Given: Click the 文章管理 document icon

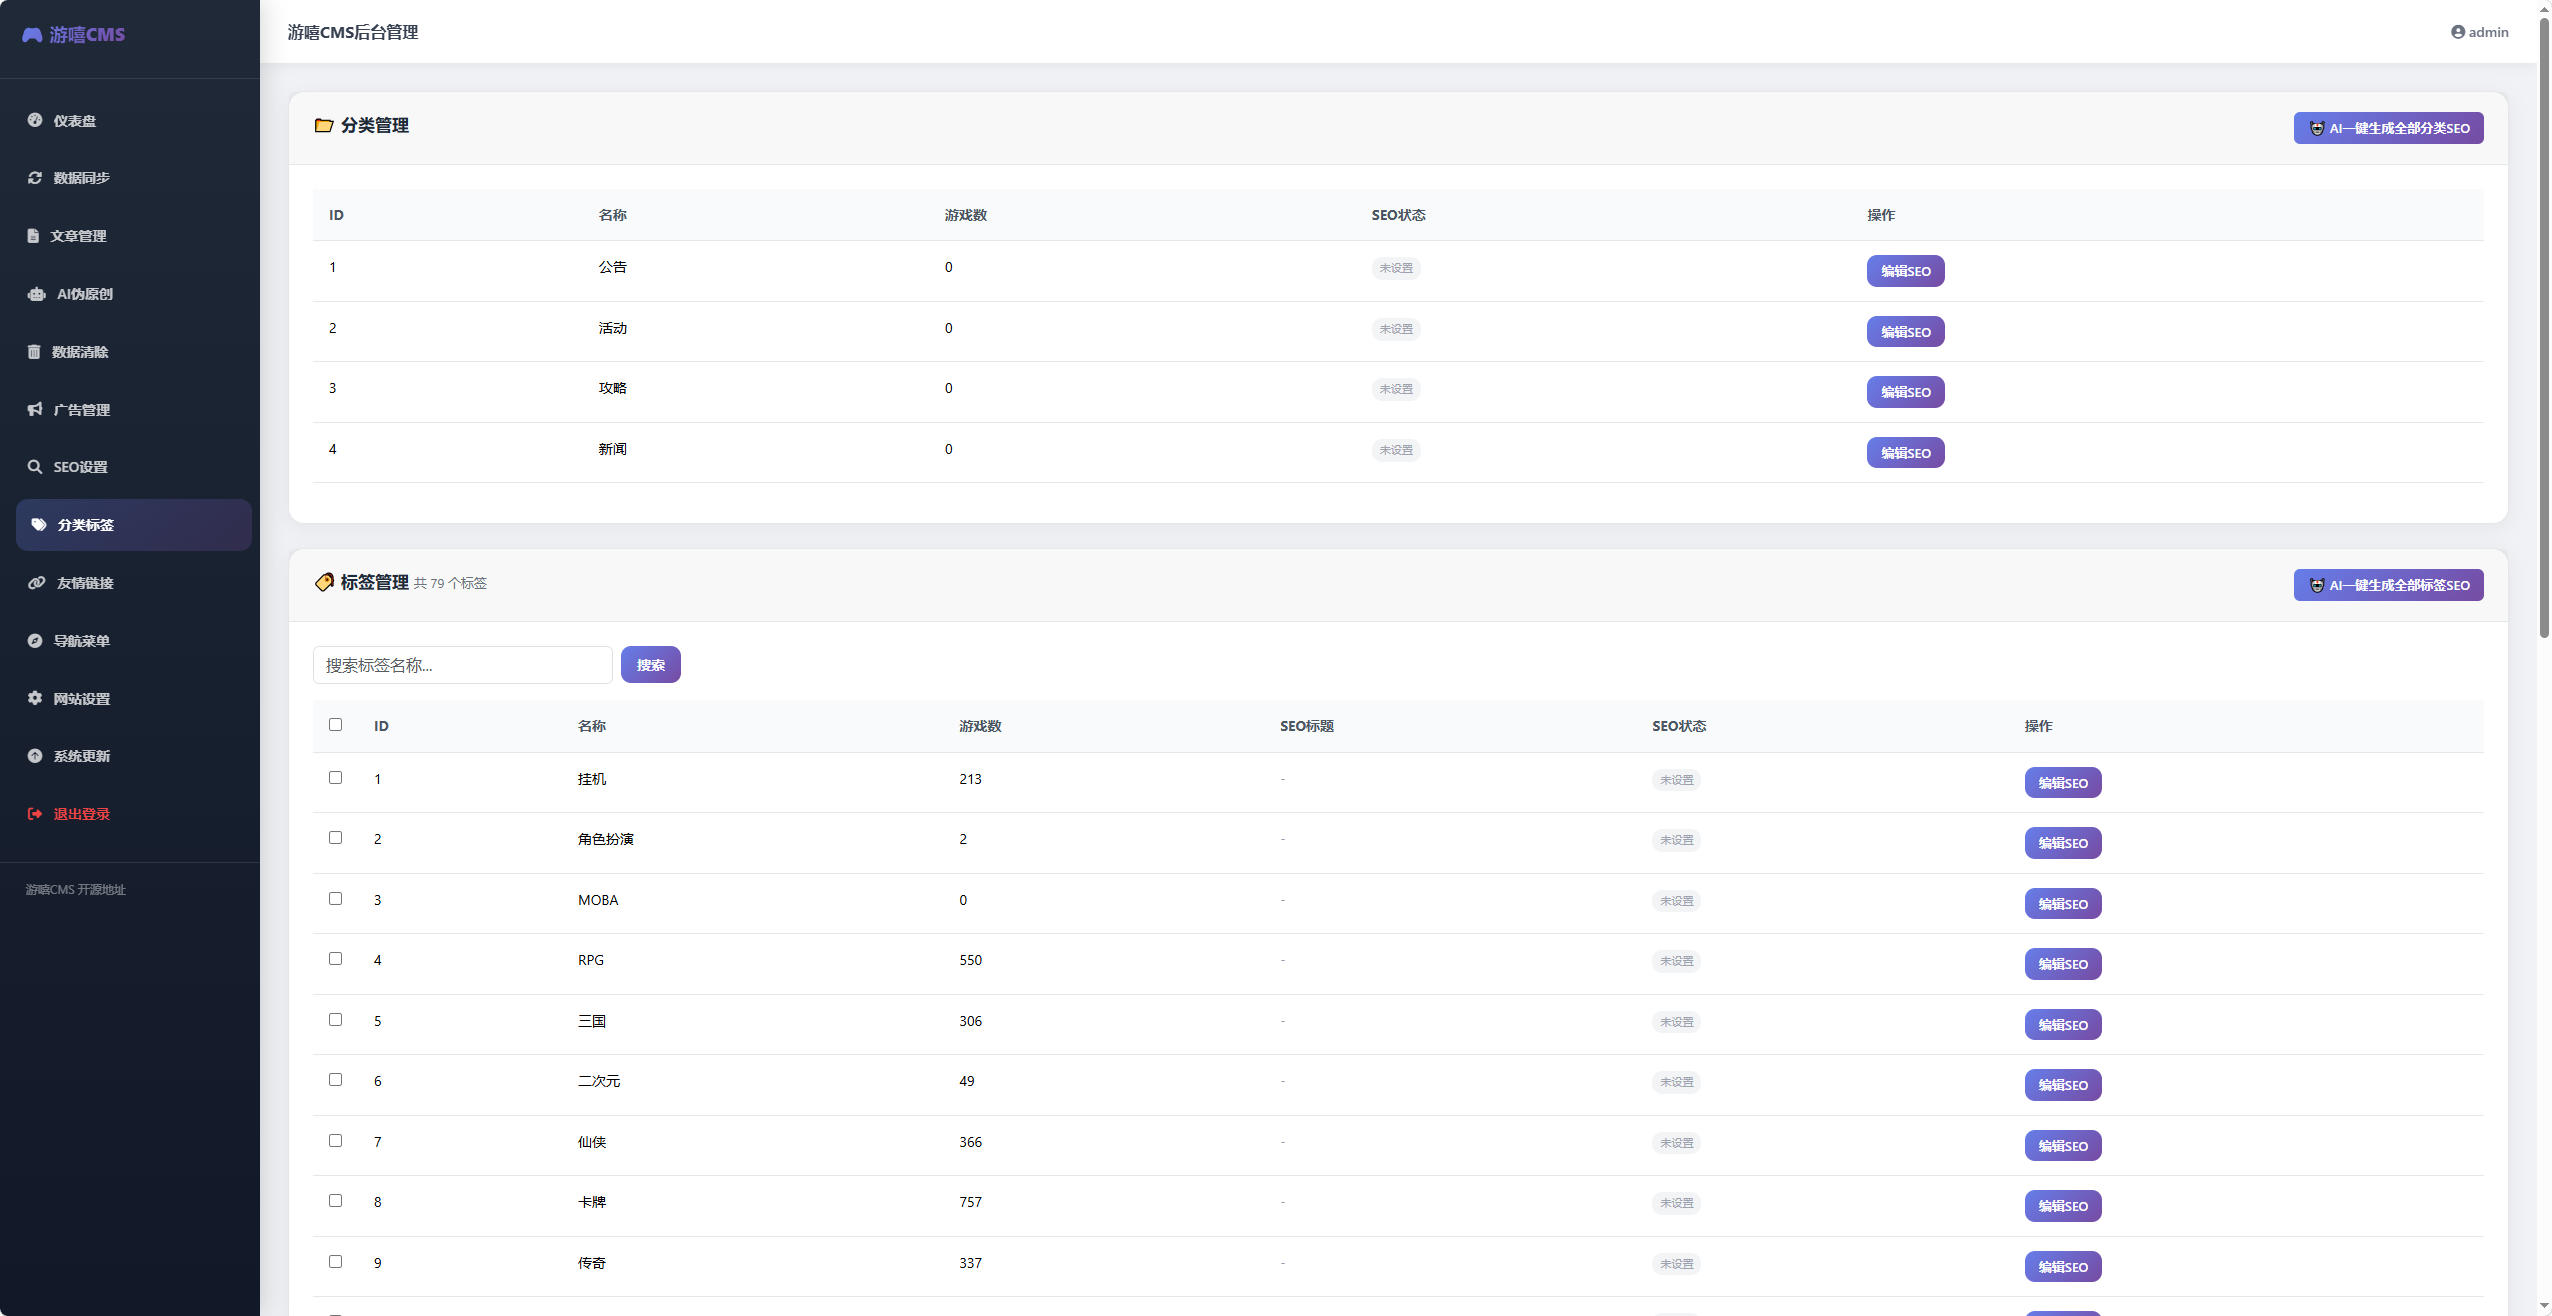Looking at the screenshot, I should click(33, 236).
